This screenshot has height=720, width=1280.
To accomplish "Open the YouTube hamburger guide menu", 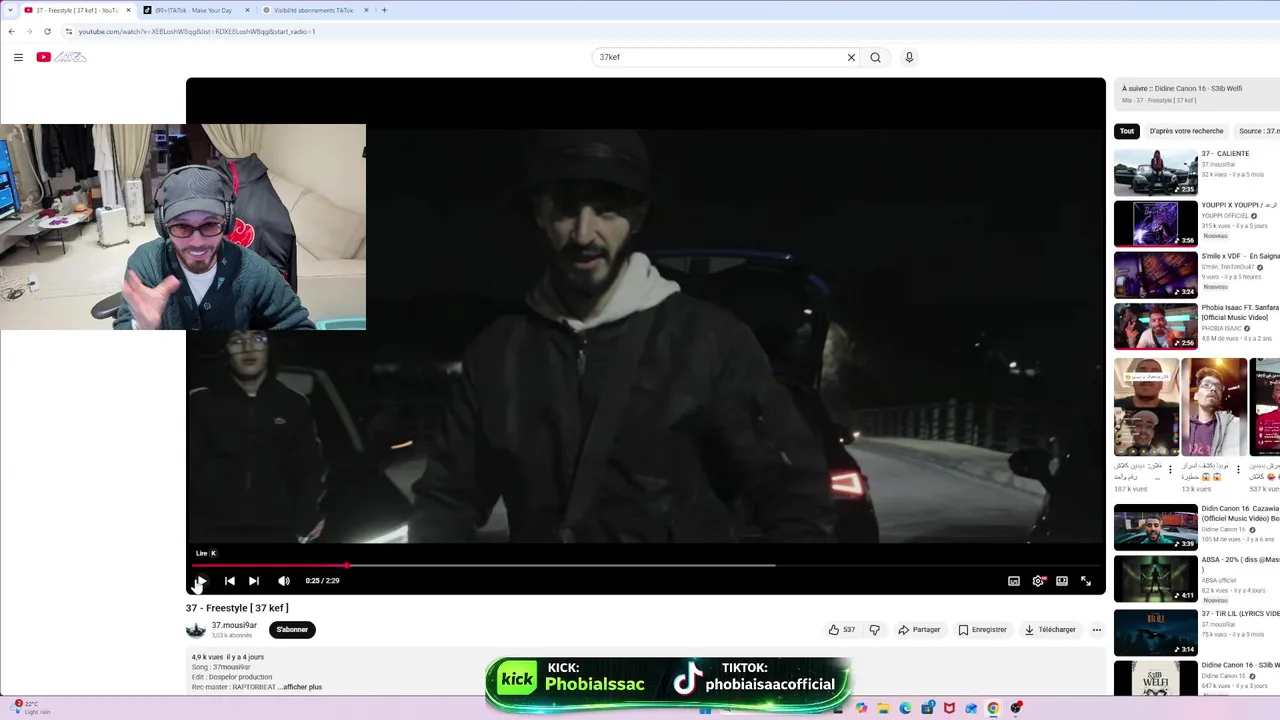I will coord(18,57).
